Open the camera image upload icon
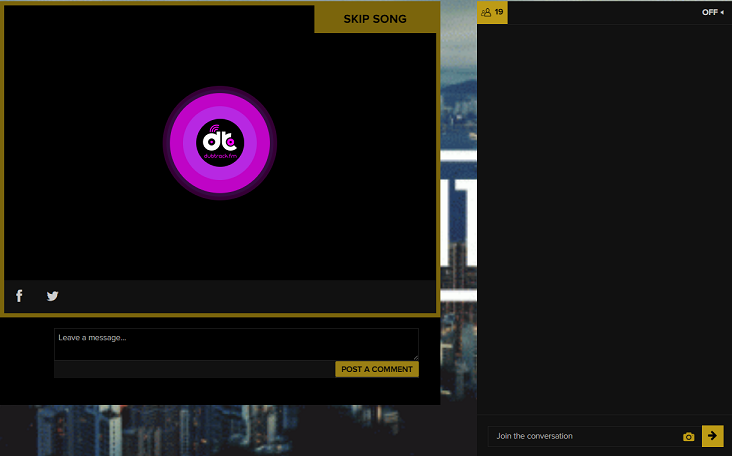 coord(688,437)
